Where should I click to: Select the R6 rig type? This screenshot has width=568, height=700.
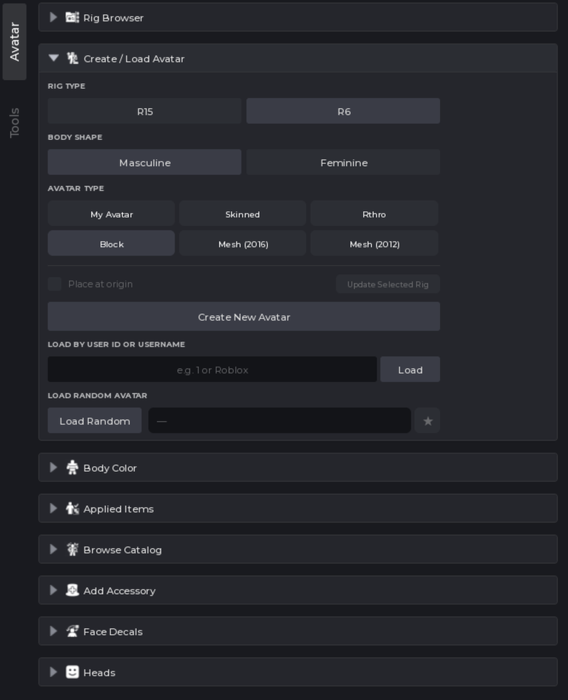point(343,111)
